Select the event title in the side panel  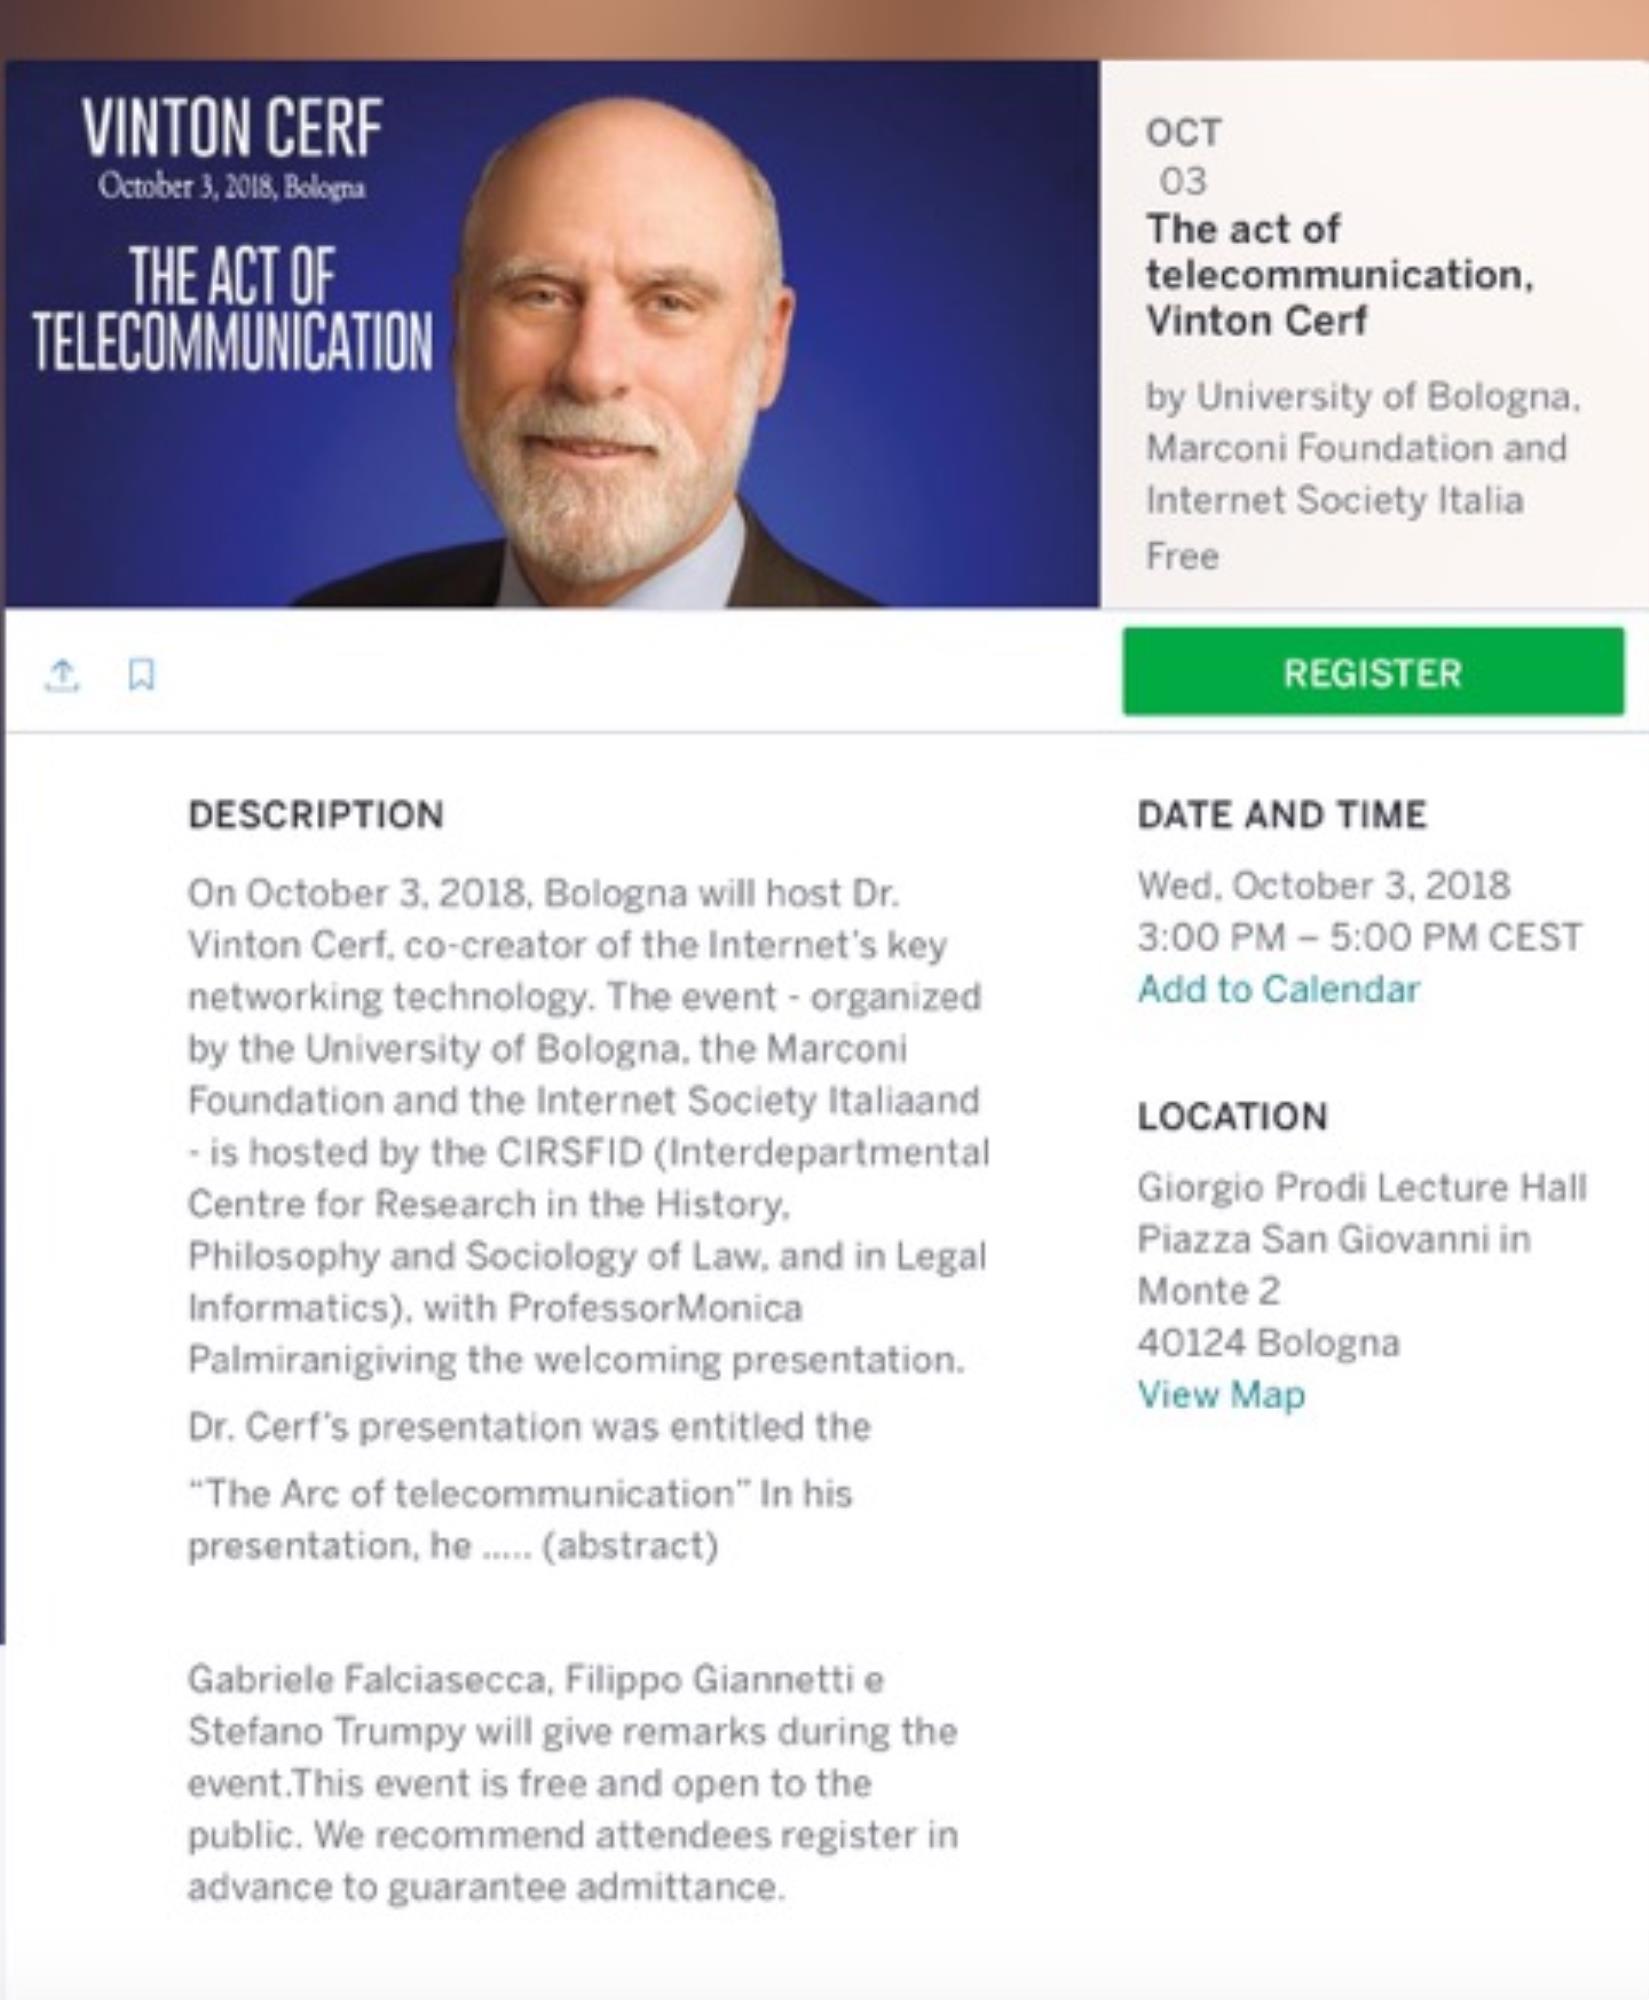click(x=1338, y=275)
